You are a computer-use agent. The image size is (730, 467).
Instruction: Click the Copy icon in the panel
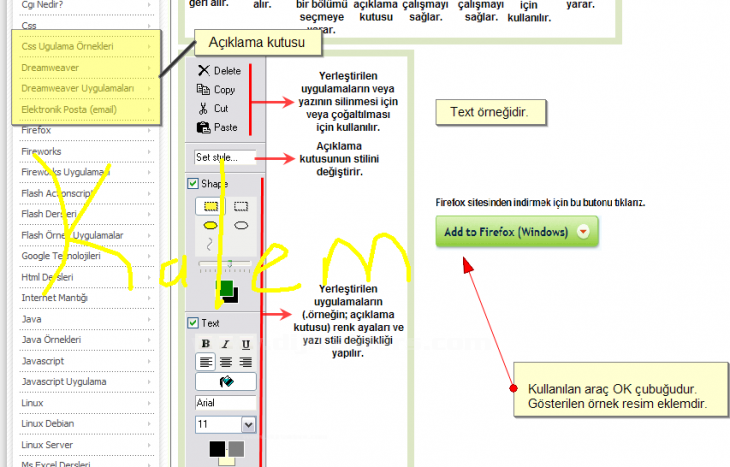click(203, 90)
